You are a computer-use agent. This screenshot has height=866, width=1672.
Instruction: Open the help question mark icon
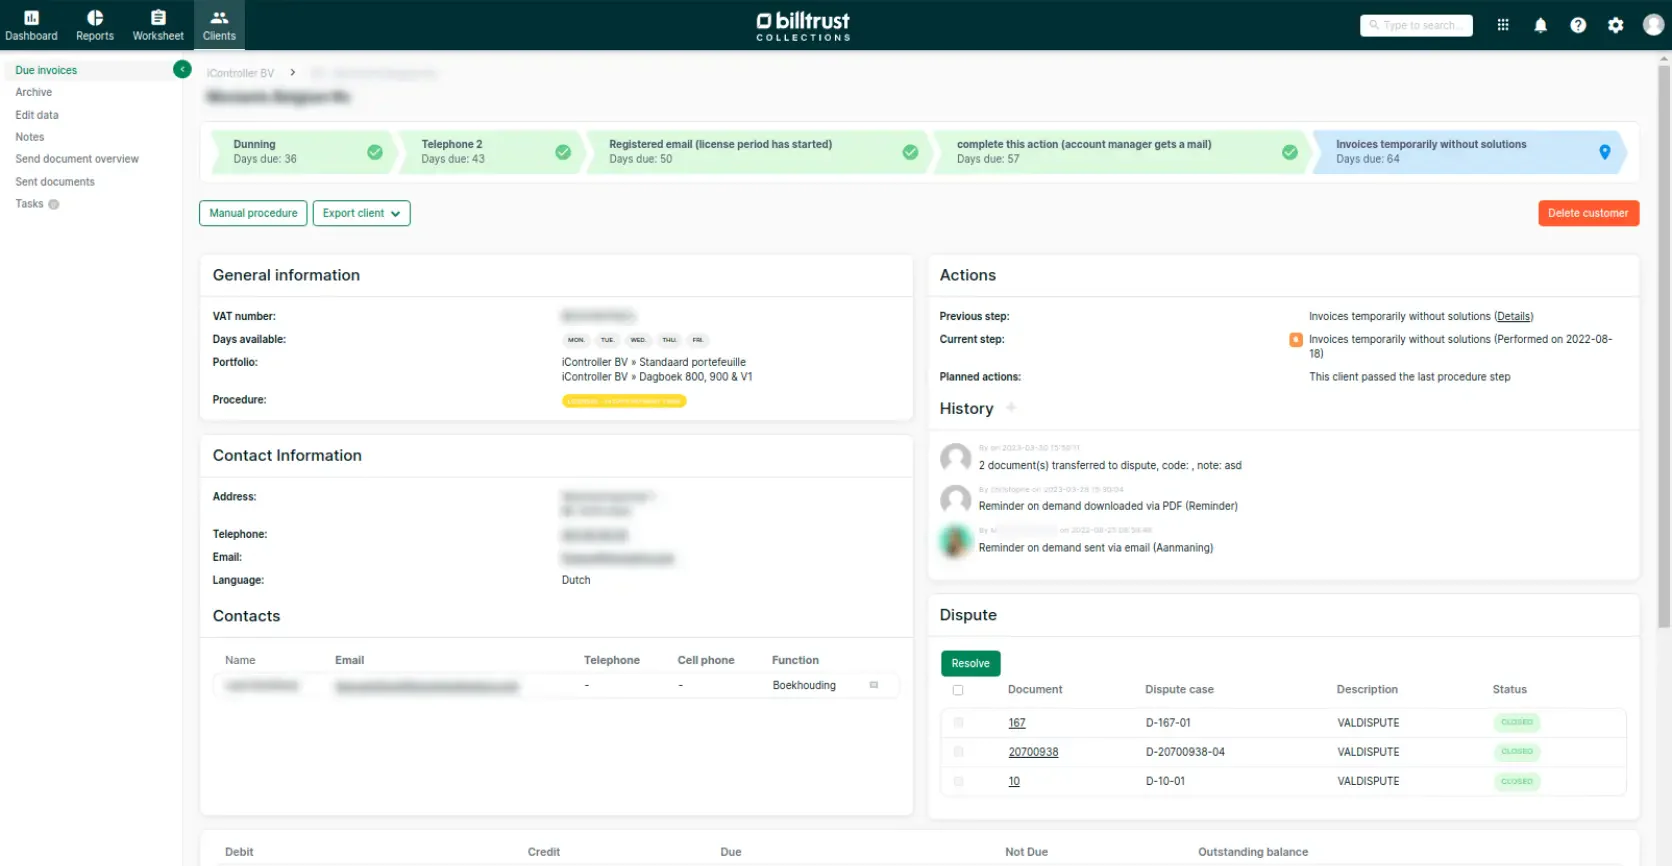coord(1578,25)
